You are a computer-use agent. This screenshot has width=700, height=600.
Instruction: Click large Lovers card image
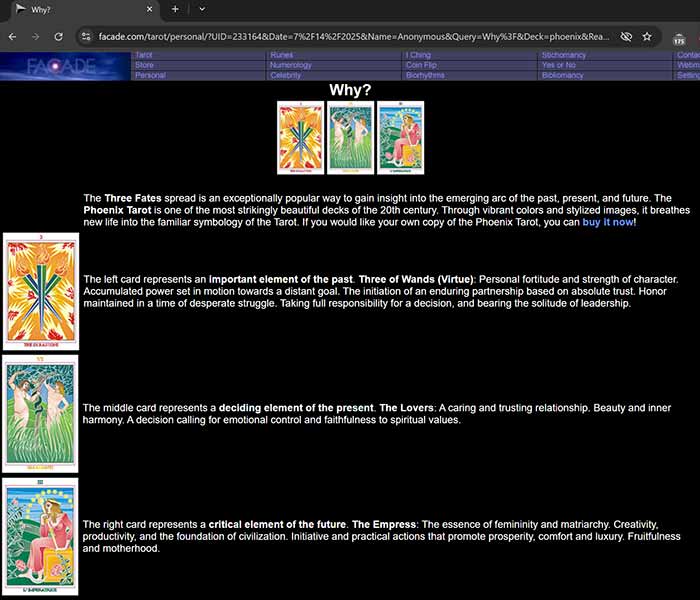(x=40, y=414)
